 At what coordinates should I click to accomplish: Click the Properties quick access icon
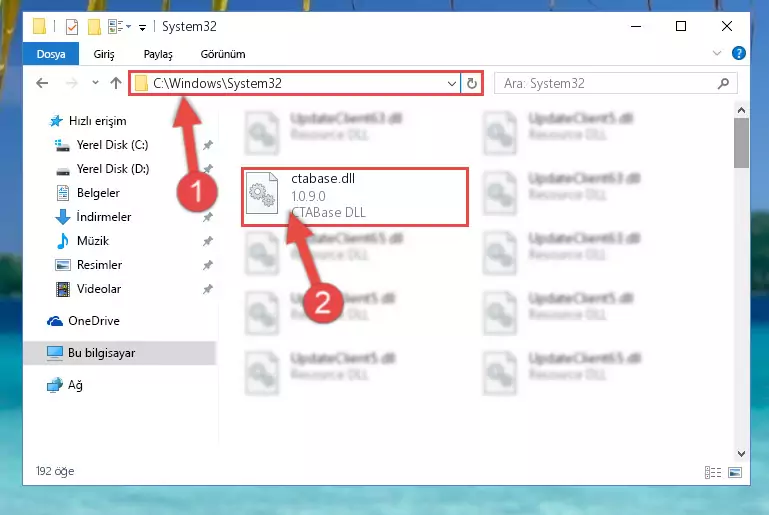point(72,26)
